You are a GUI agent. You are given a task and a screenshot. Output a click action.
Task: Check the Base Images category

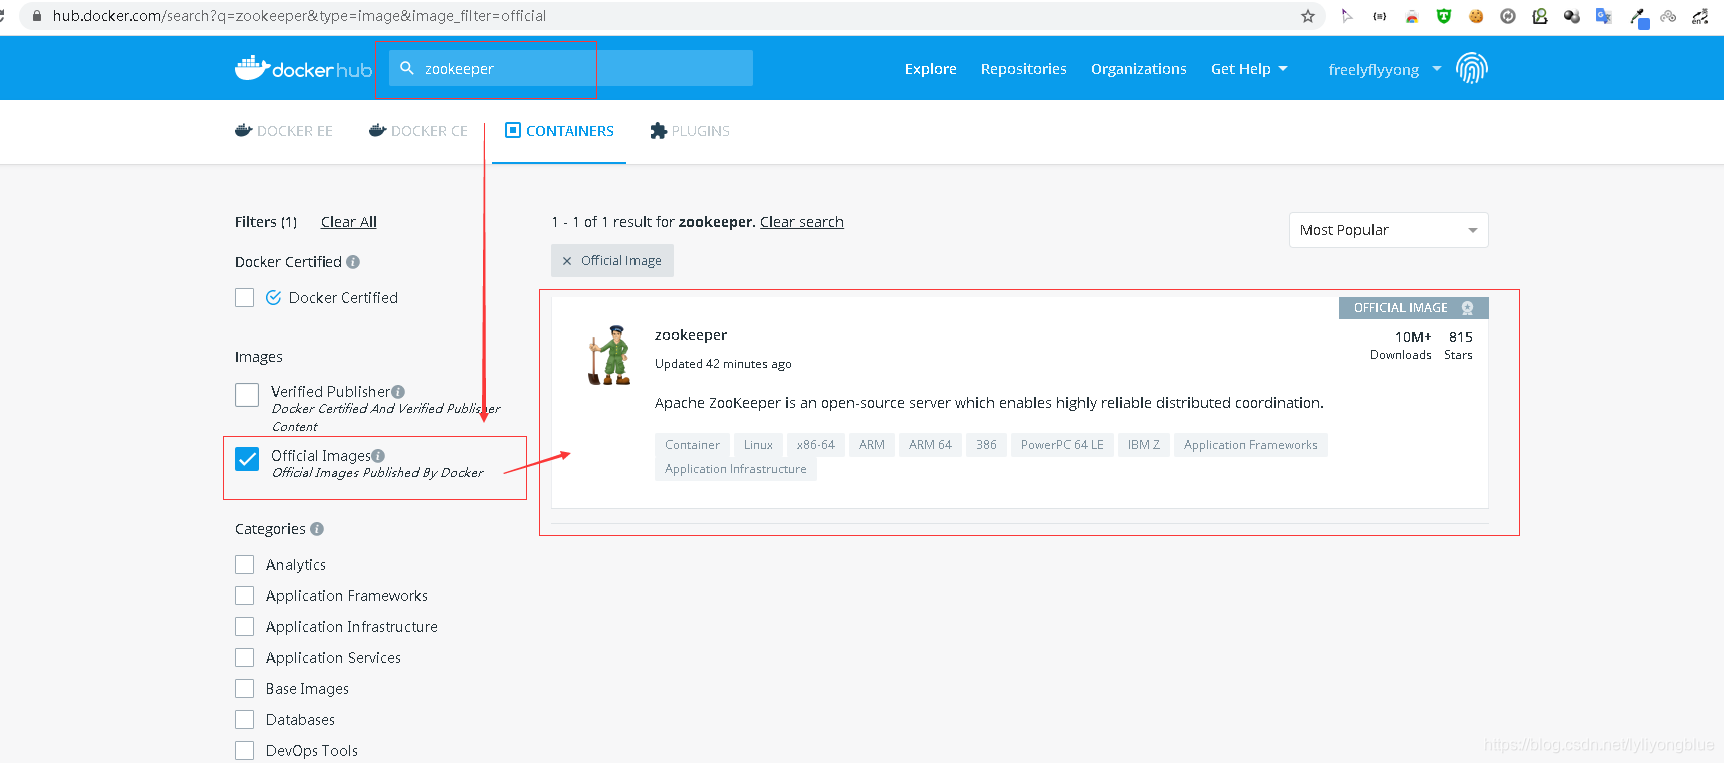(x=244, y=689)
